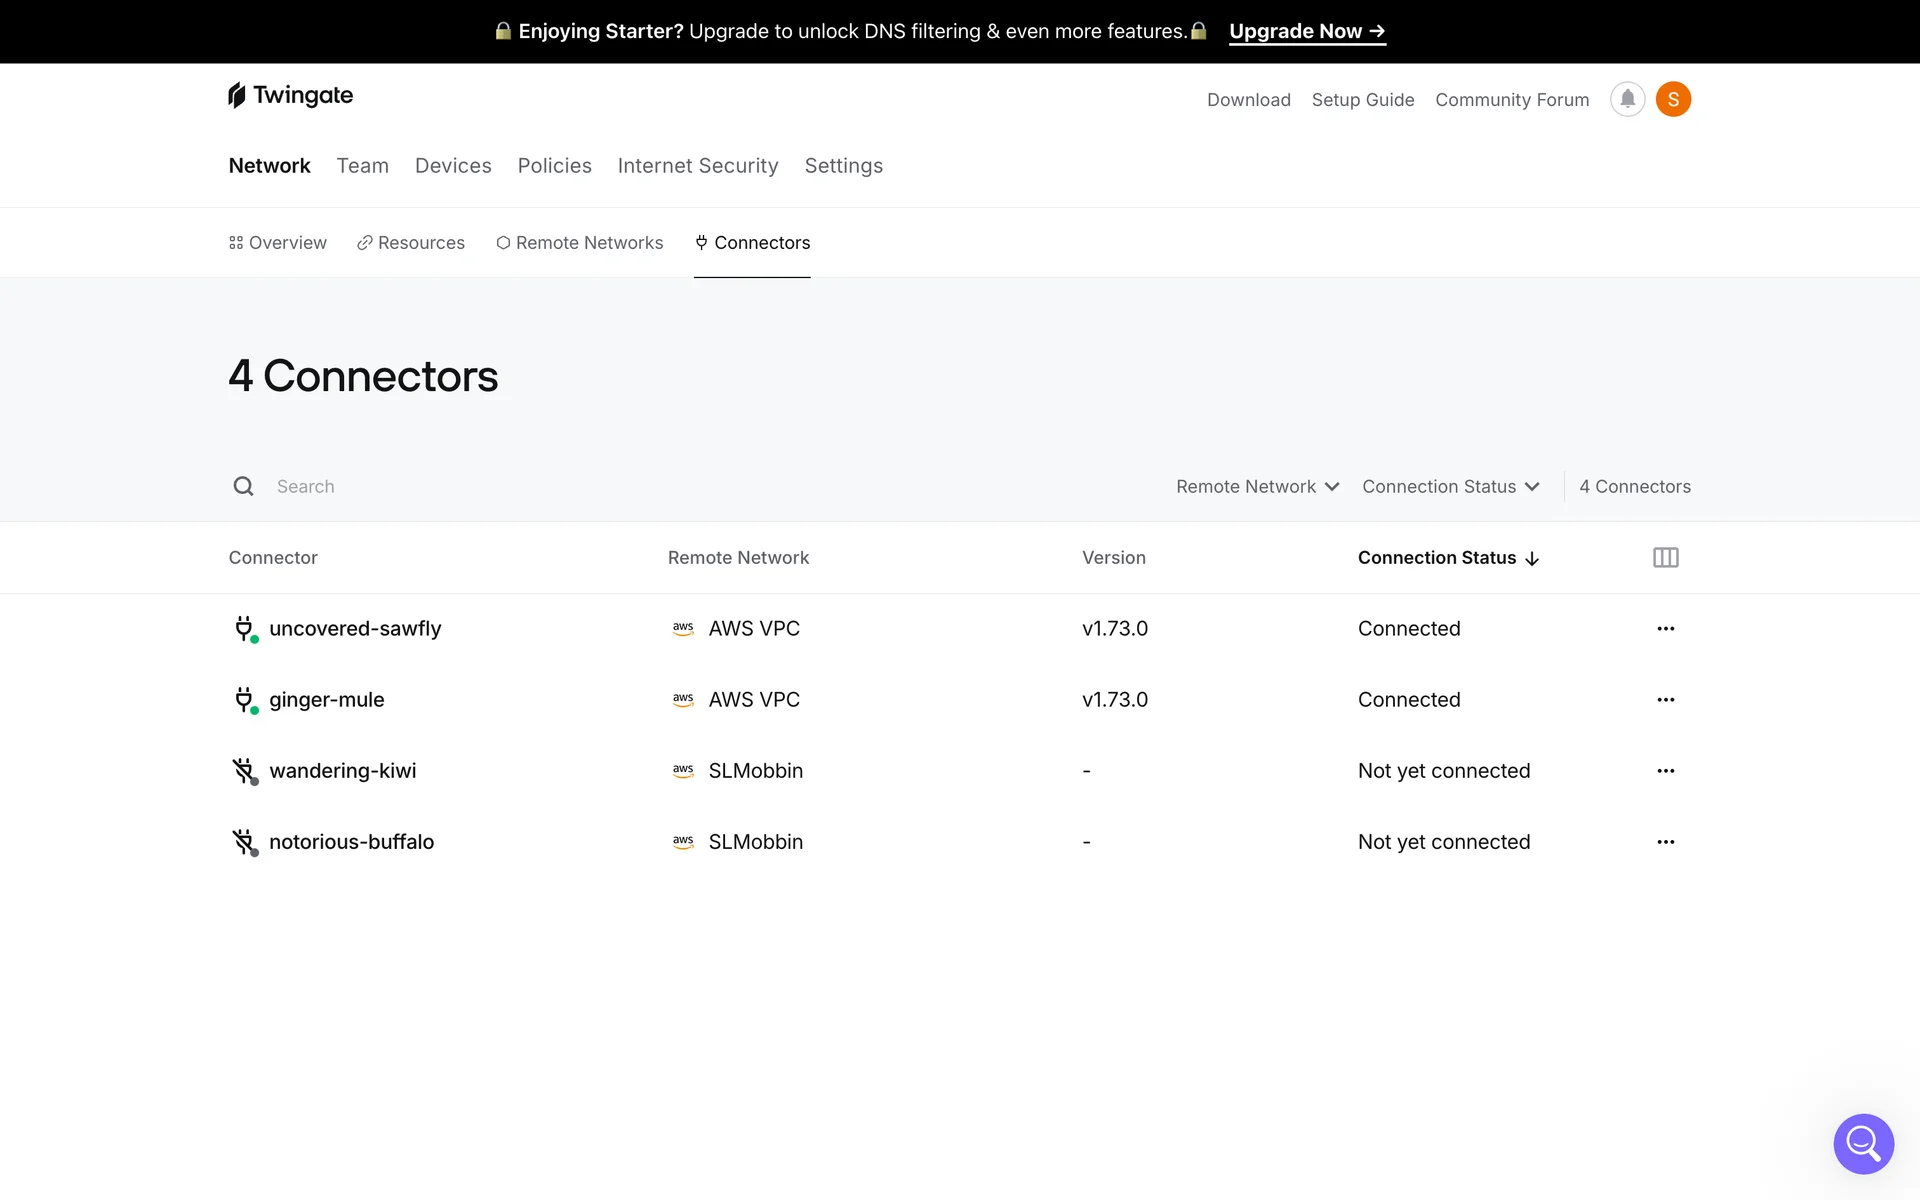Switch to the Resources tab
The image size is (1920, 1200).
[x=411, y=243]
